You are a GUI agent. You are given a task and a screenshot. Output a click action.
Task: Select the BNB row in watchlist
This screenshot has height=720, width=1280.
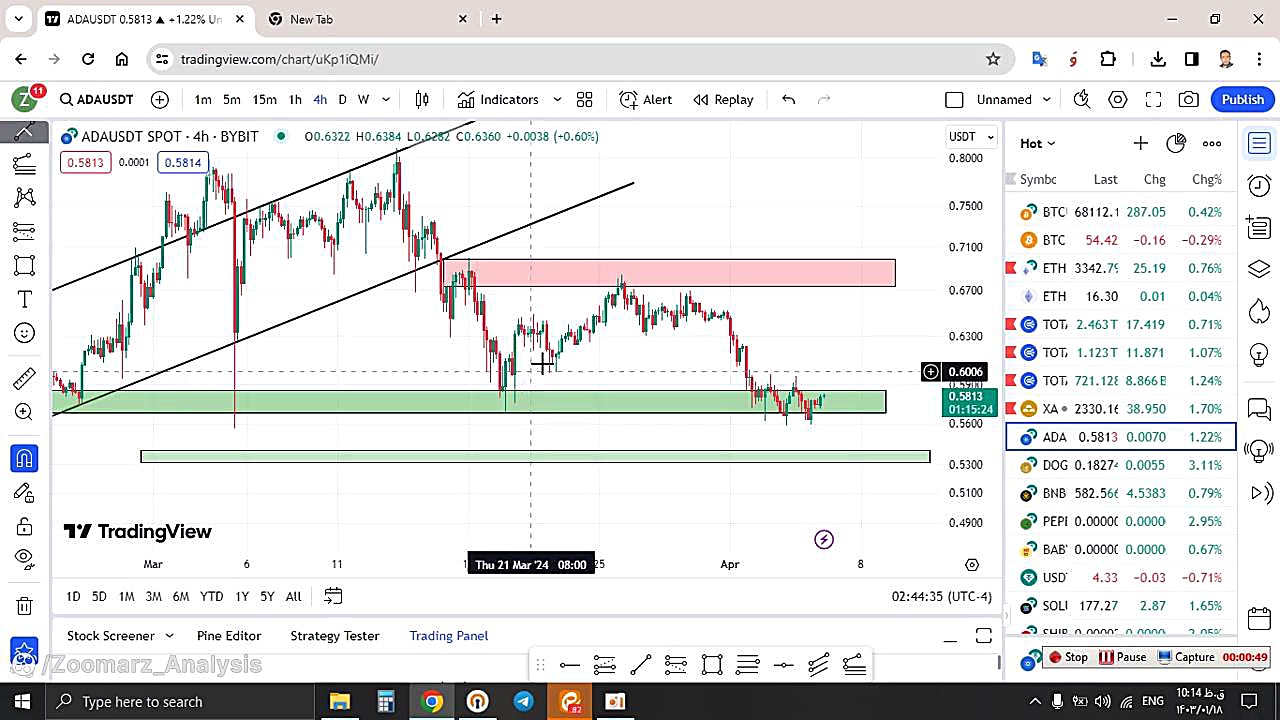1121,493
